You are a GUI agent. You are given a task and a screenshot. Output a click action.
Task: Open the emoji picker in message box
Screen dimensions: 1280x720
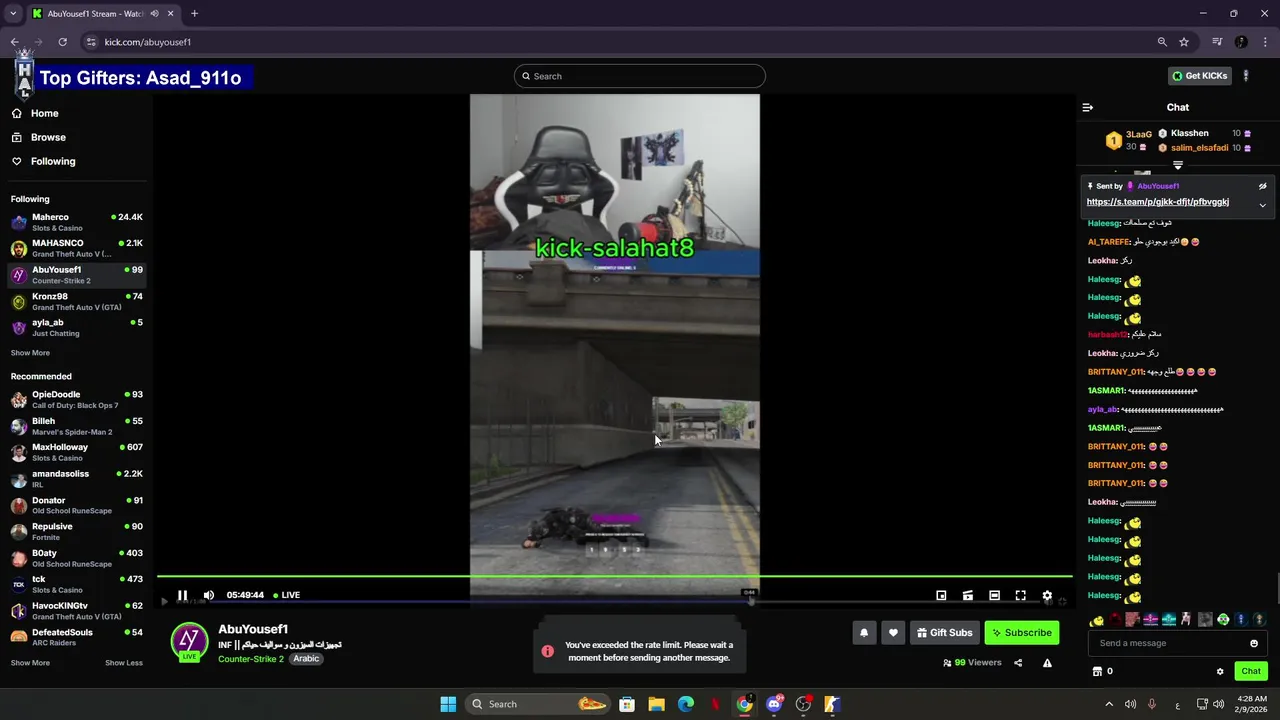pos(1254,643)
